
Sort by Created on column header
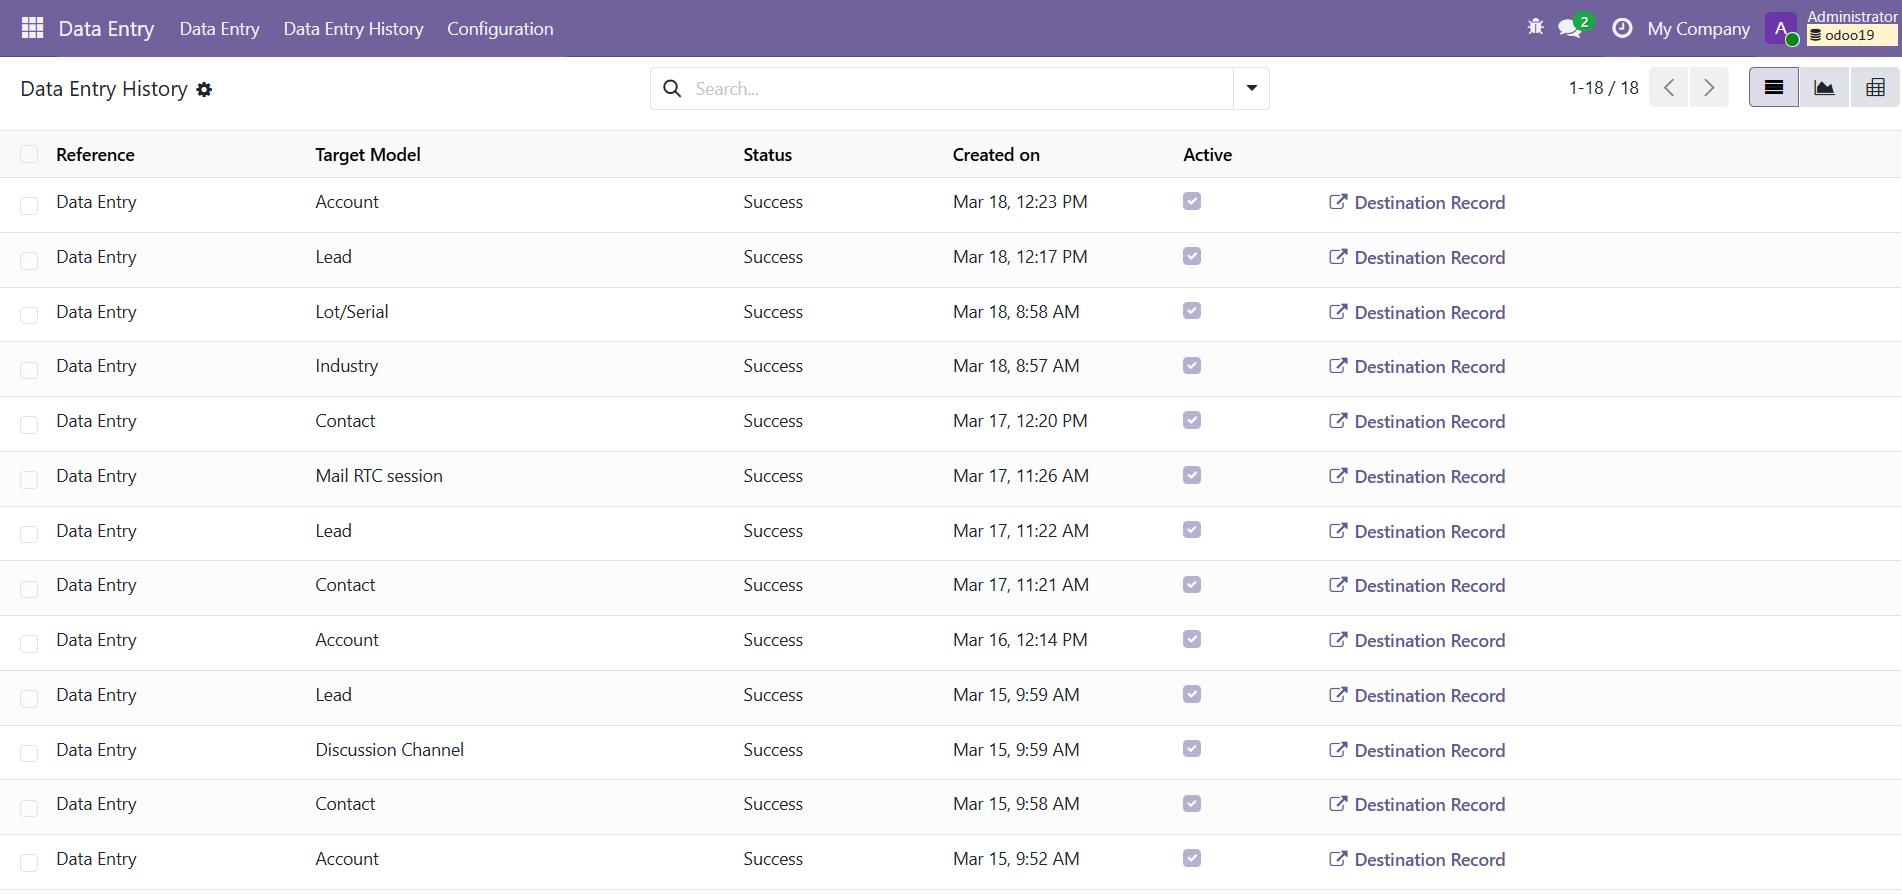click(x=996, y=155)
